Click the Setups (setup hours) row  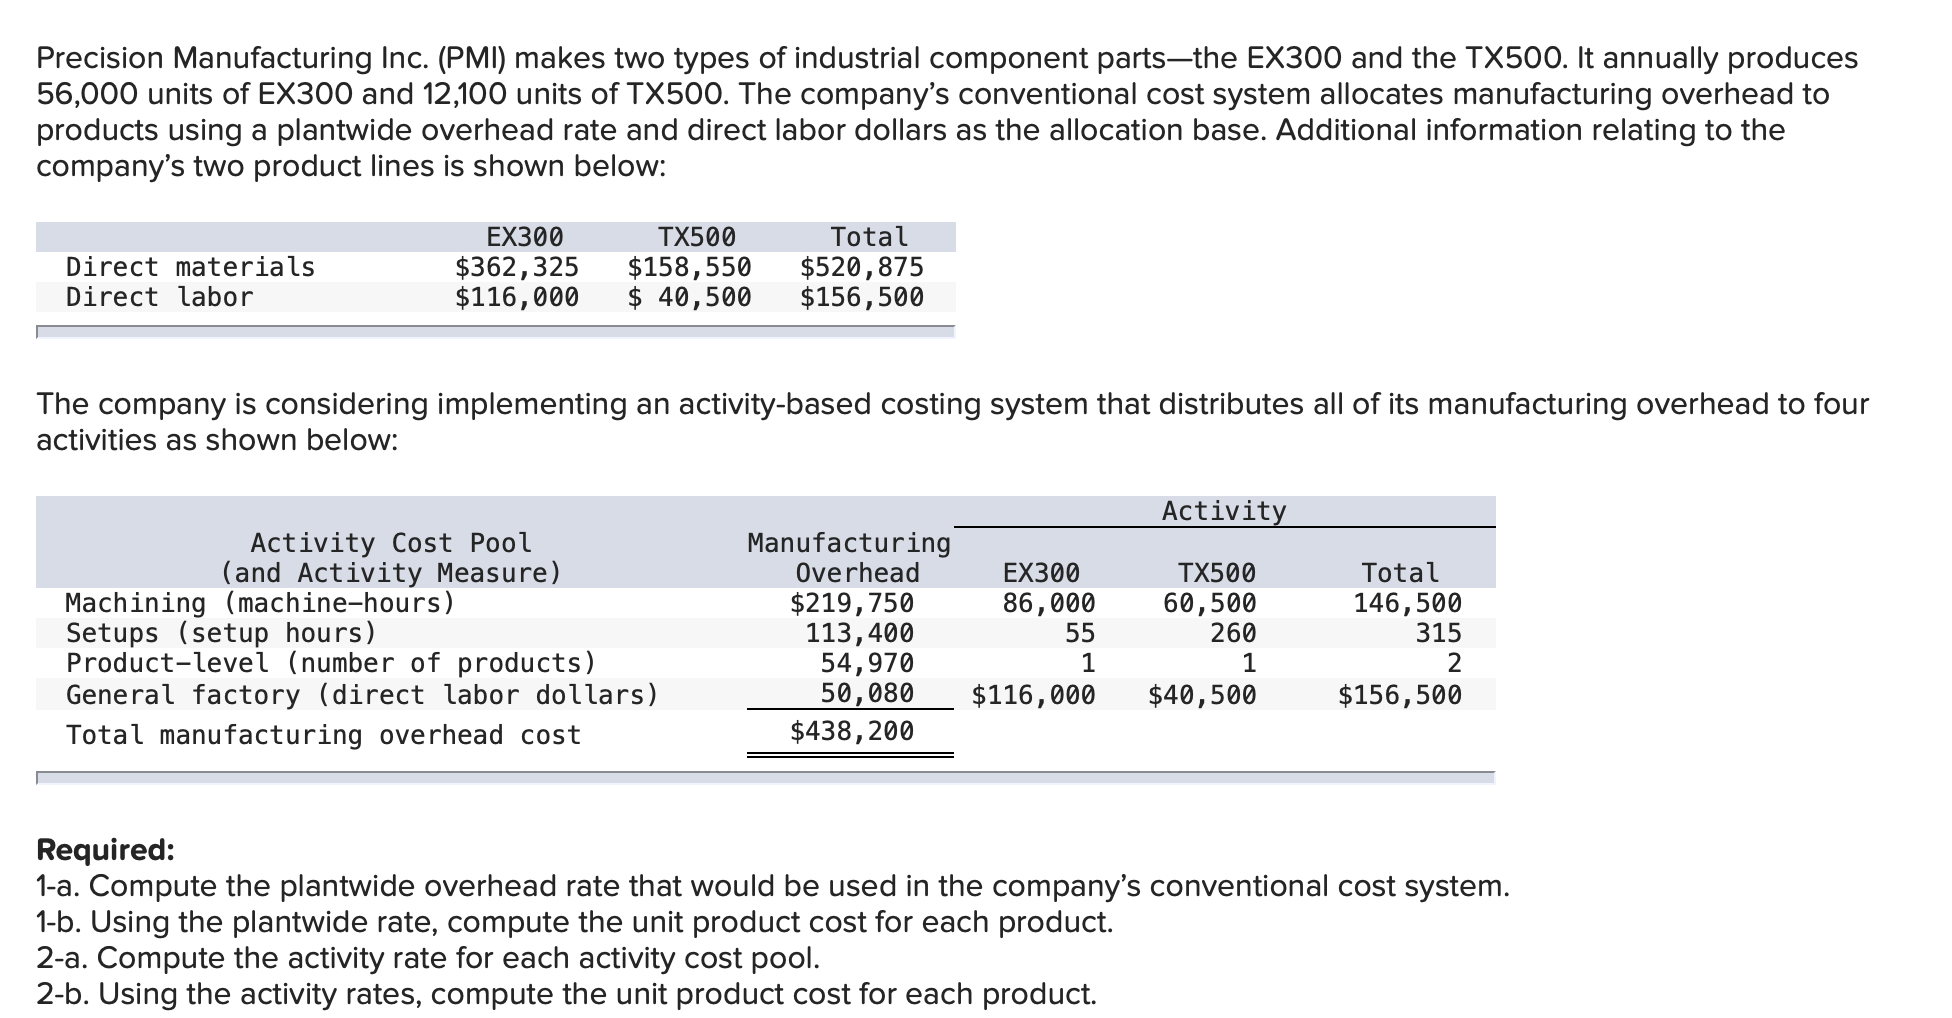tap(219, 632)
